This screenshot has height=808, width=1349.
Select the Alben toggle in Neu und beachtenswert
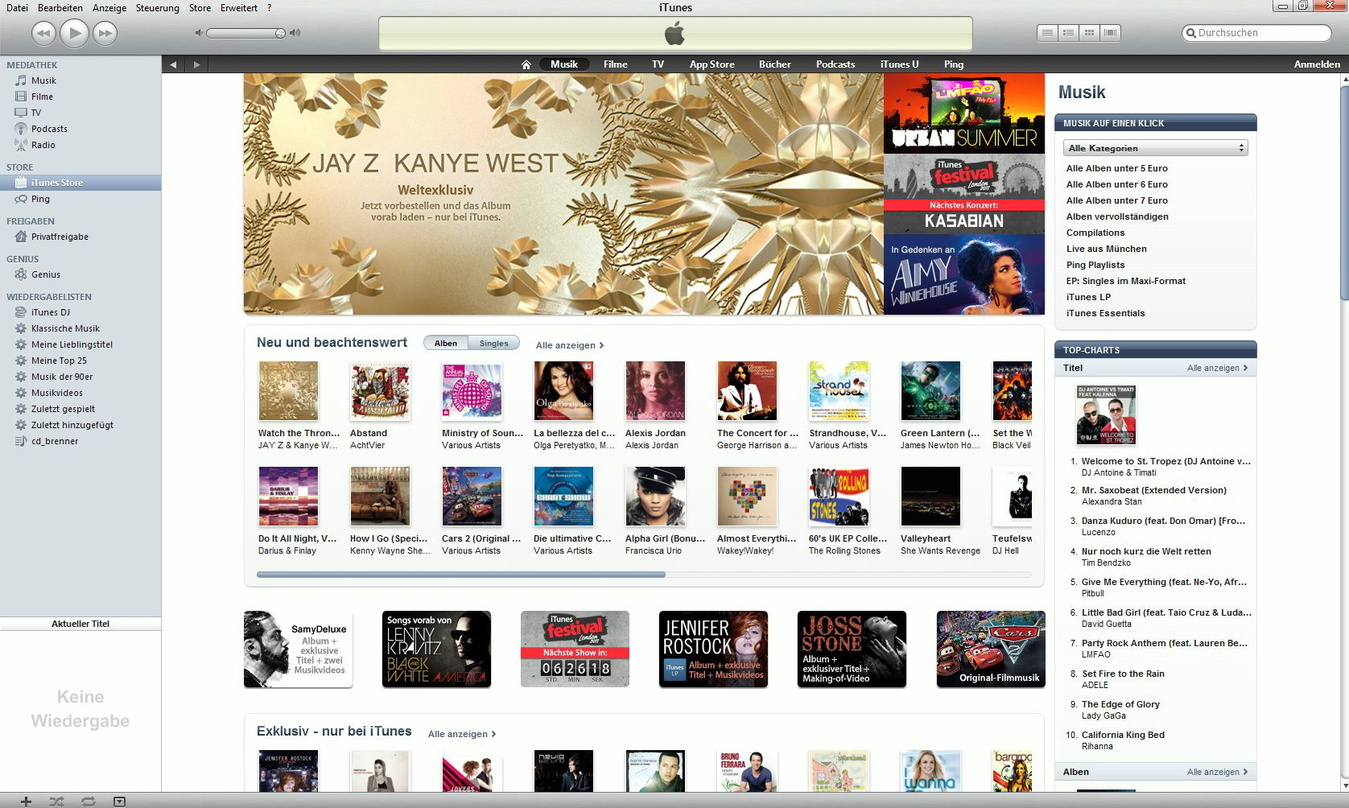tap(446, 343)
